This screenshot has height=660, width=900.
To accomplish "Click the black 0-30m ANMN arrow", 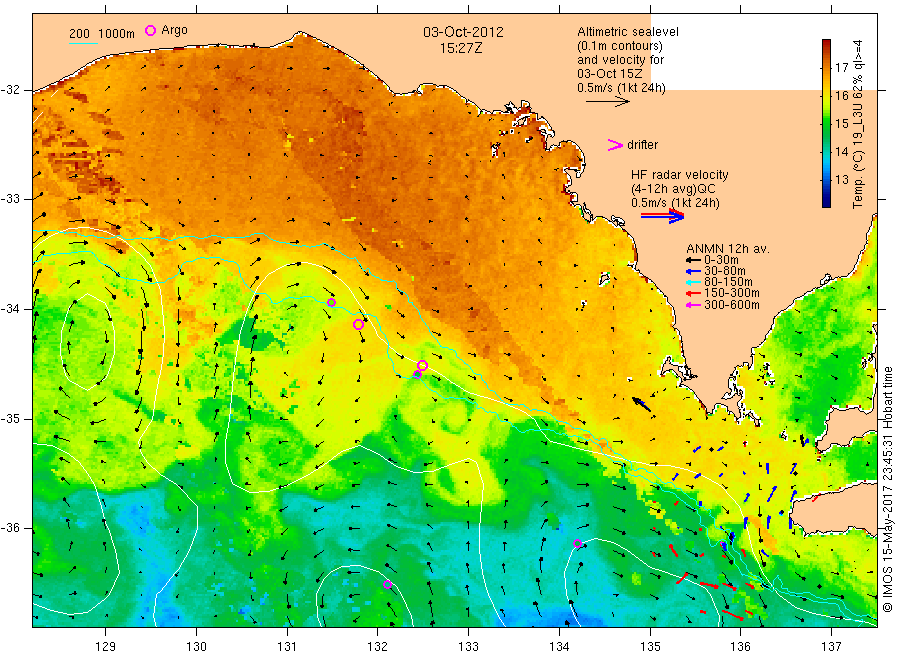I will click(693, 261).
